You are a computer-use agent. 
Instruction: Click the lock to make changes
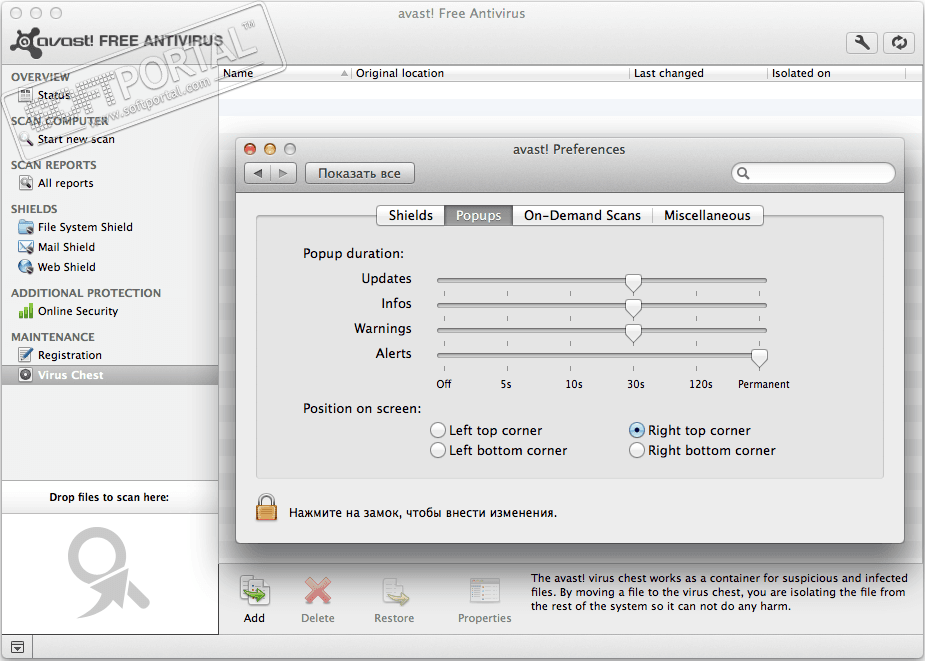point(266,508)
